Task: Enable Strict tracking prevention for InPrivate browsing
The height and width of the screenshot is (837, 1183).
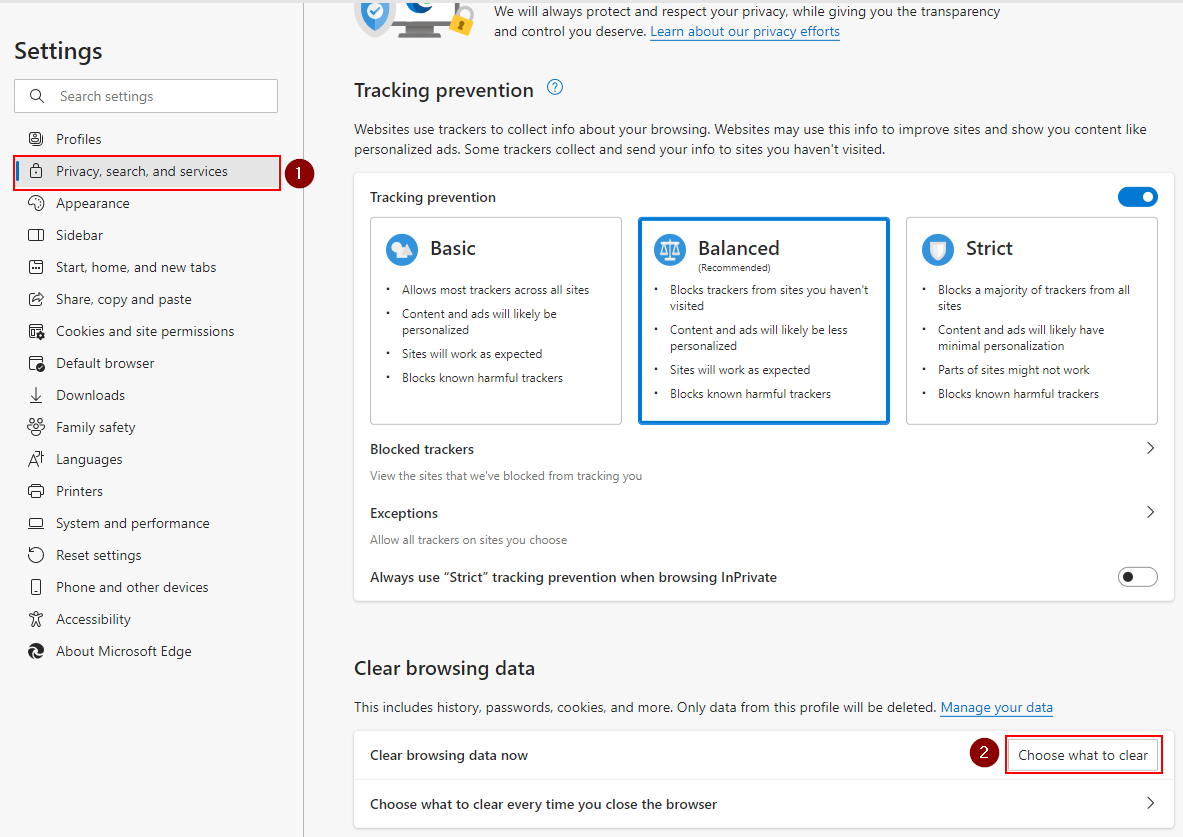Action: point(1137,576)
